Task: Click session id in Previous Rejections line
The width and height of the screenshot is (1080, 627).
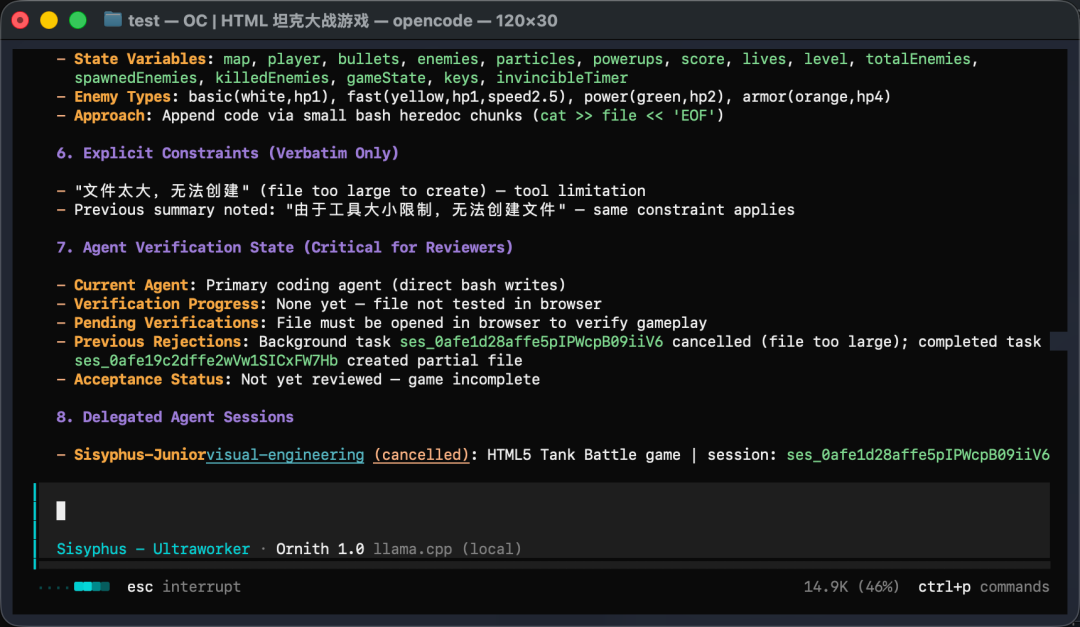Action: 531,341
